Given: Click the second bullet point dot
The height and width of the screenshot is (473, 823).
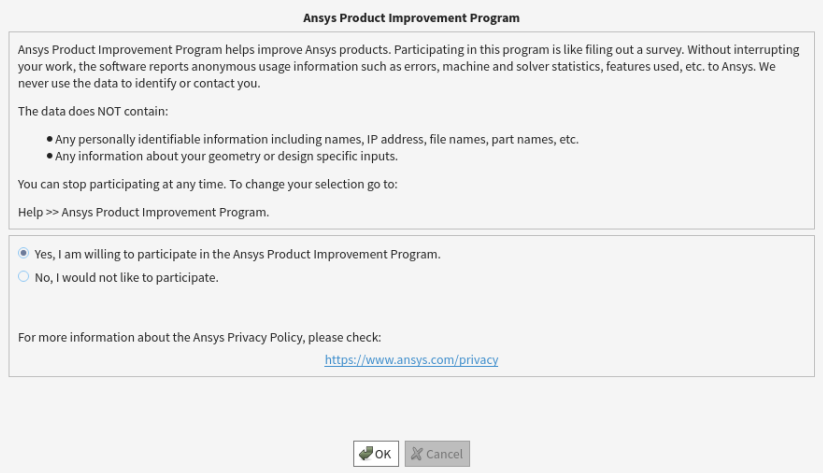Looking at the screenshot, I should coord(49,156).
